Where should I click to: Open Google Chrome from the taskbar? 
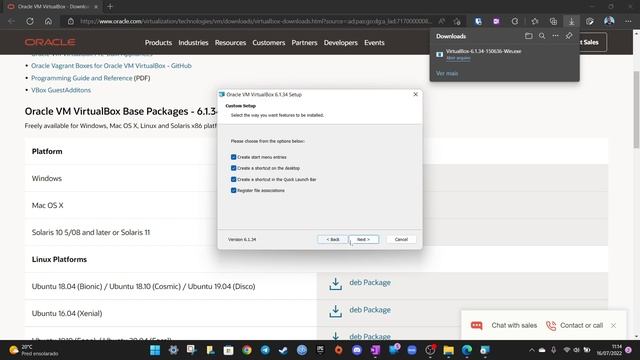[247, 350]
